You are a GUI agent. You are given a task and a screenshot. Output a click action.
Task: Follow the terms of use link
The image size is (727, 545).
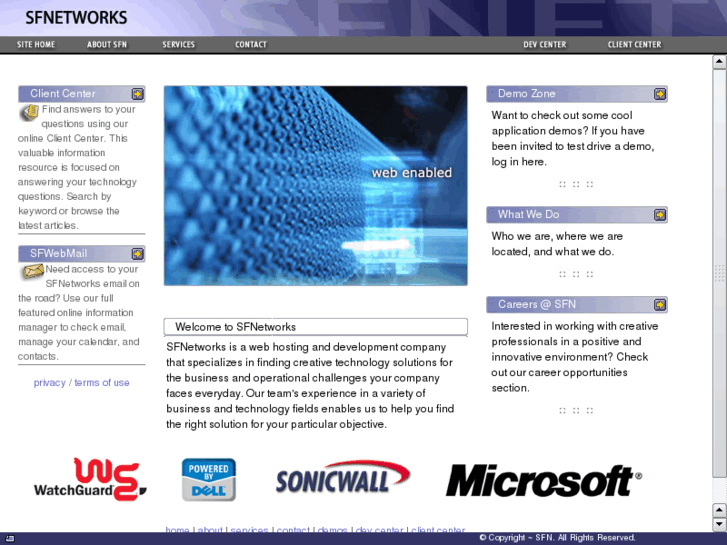coord(102,383)
